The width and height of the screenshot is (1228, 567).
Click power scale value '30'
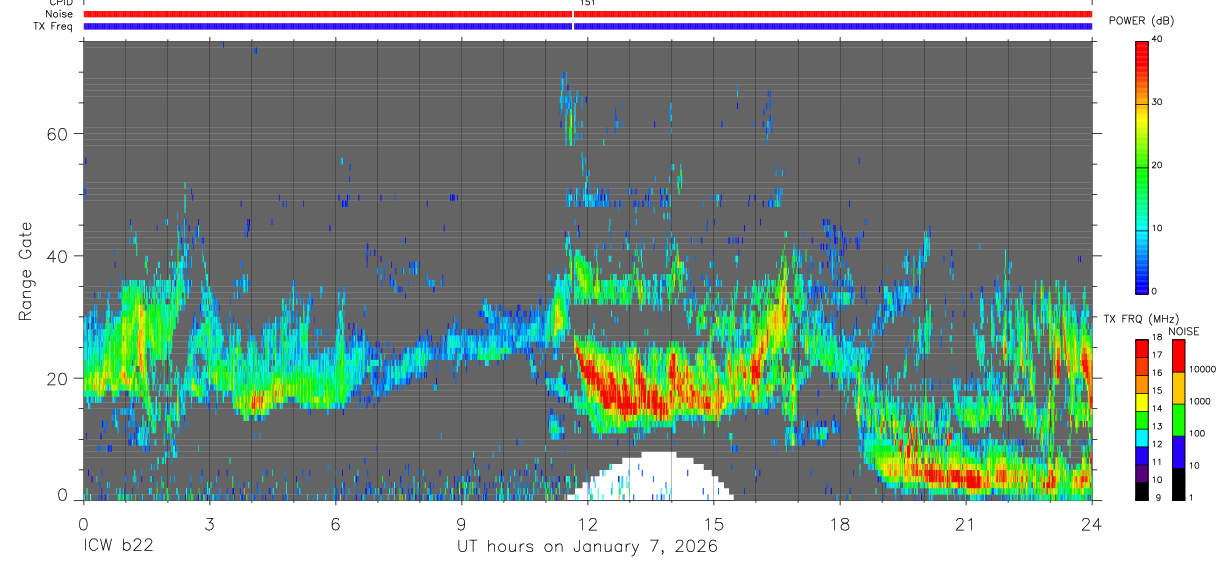pos(1157,102)
